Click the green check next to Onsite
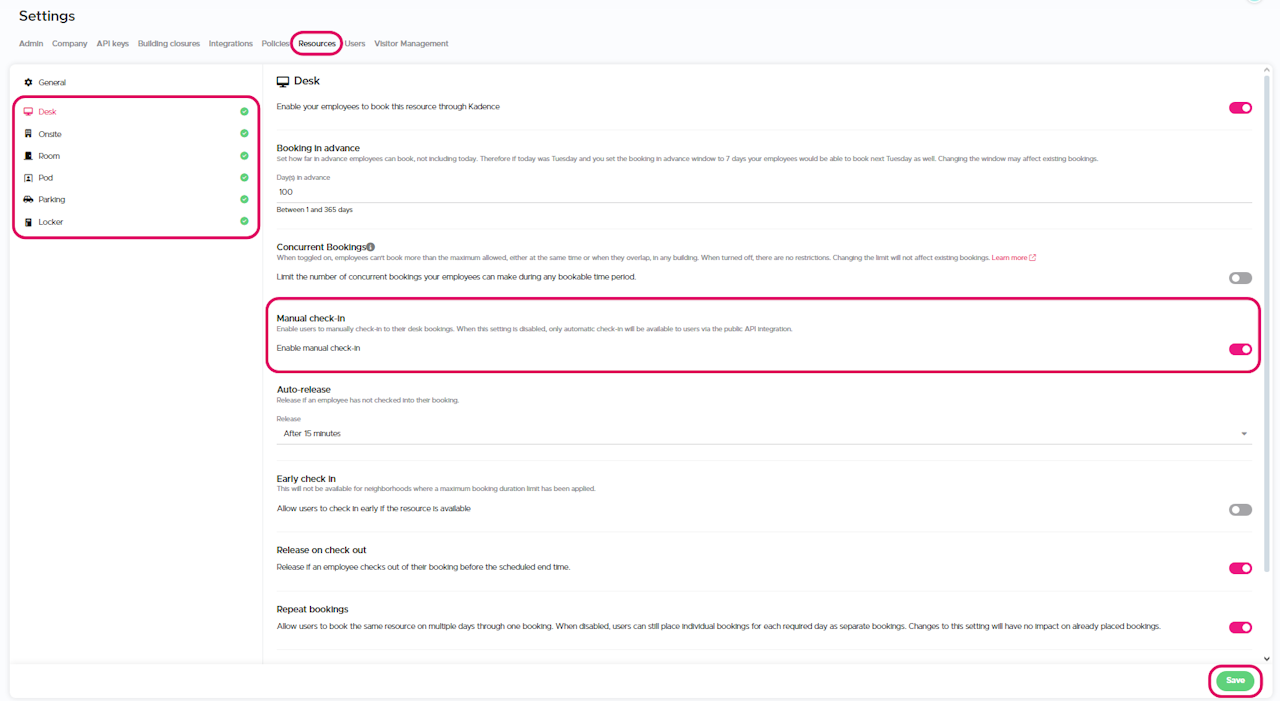The height and width of the screenshot is (701, 1280). pos(244,134)
